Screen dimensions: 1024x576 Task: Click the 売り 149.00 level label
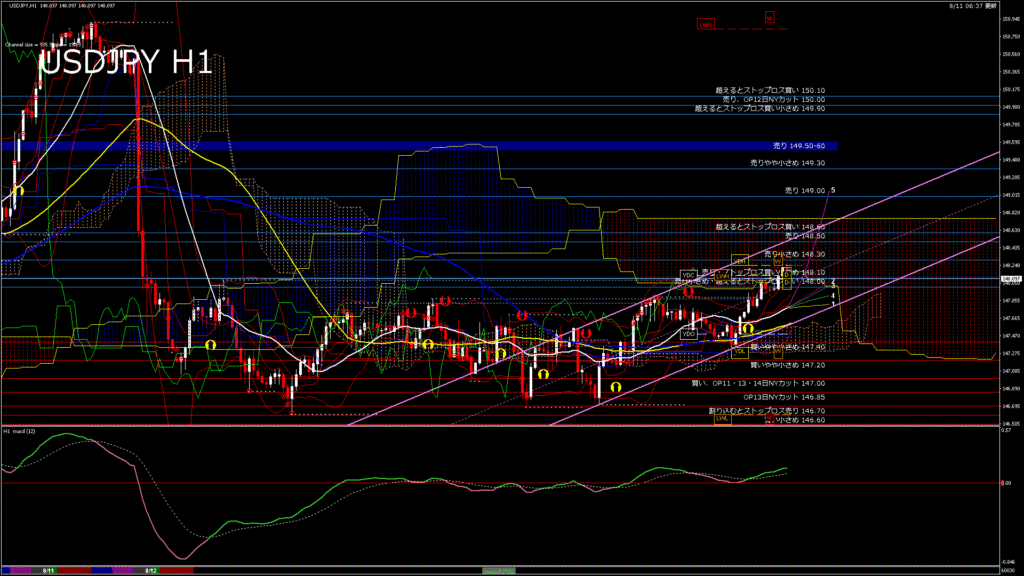[x=805, y=190]
